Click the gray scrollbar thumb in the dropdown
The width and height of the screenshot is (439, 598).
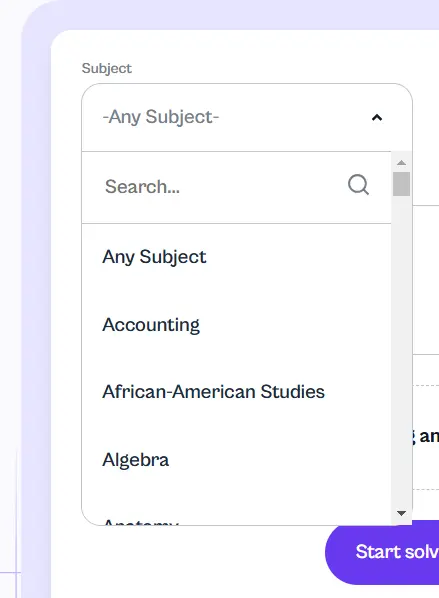(x=401, y=184)
